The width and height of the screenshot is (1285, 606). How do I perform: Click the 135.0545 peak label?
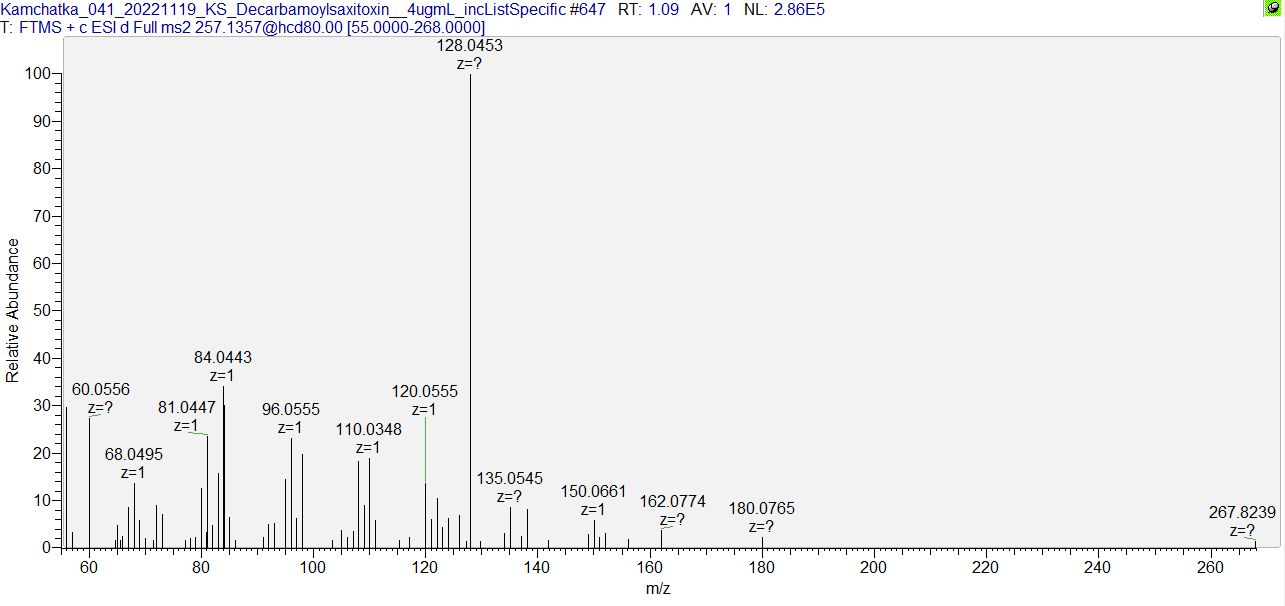coord(509,479)
